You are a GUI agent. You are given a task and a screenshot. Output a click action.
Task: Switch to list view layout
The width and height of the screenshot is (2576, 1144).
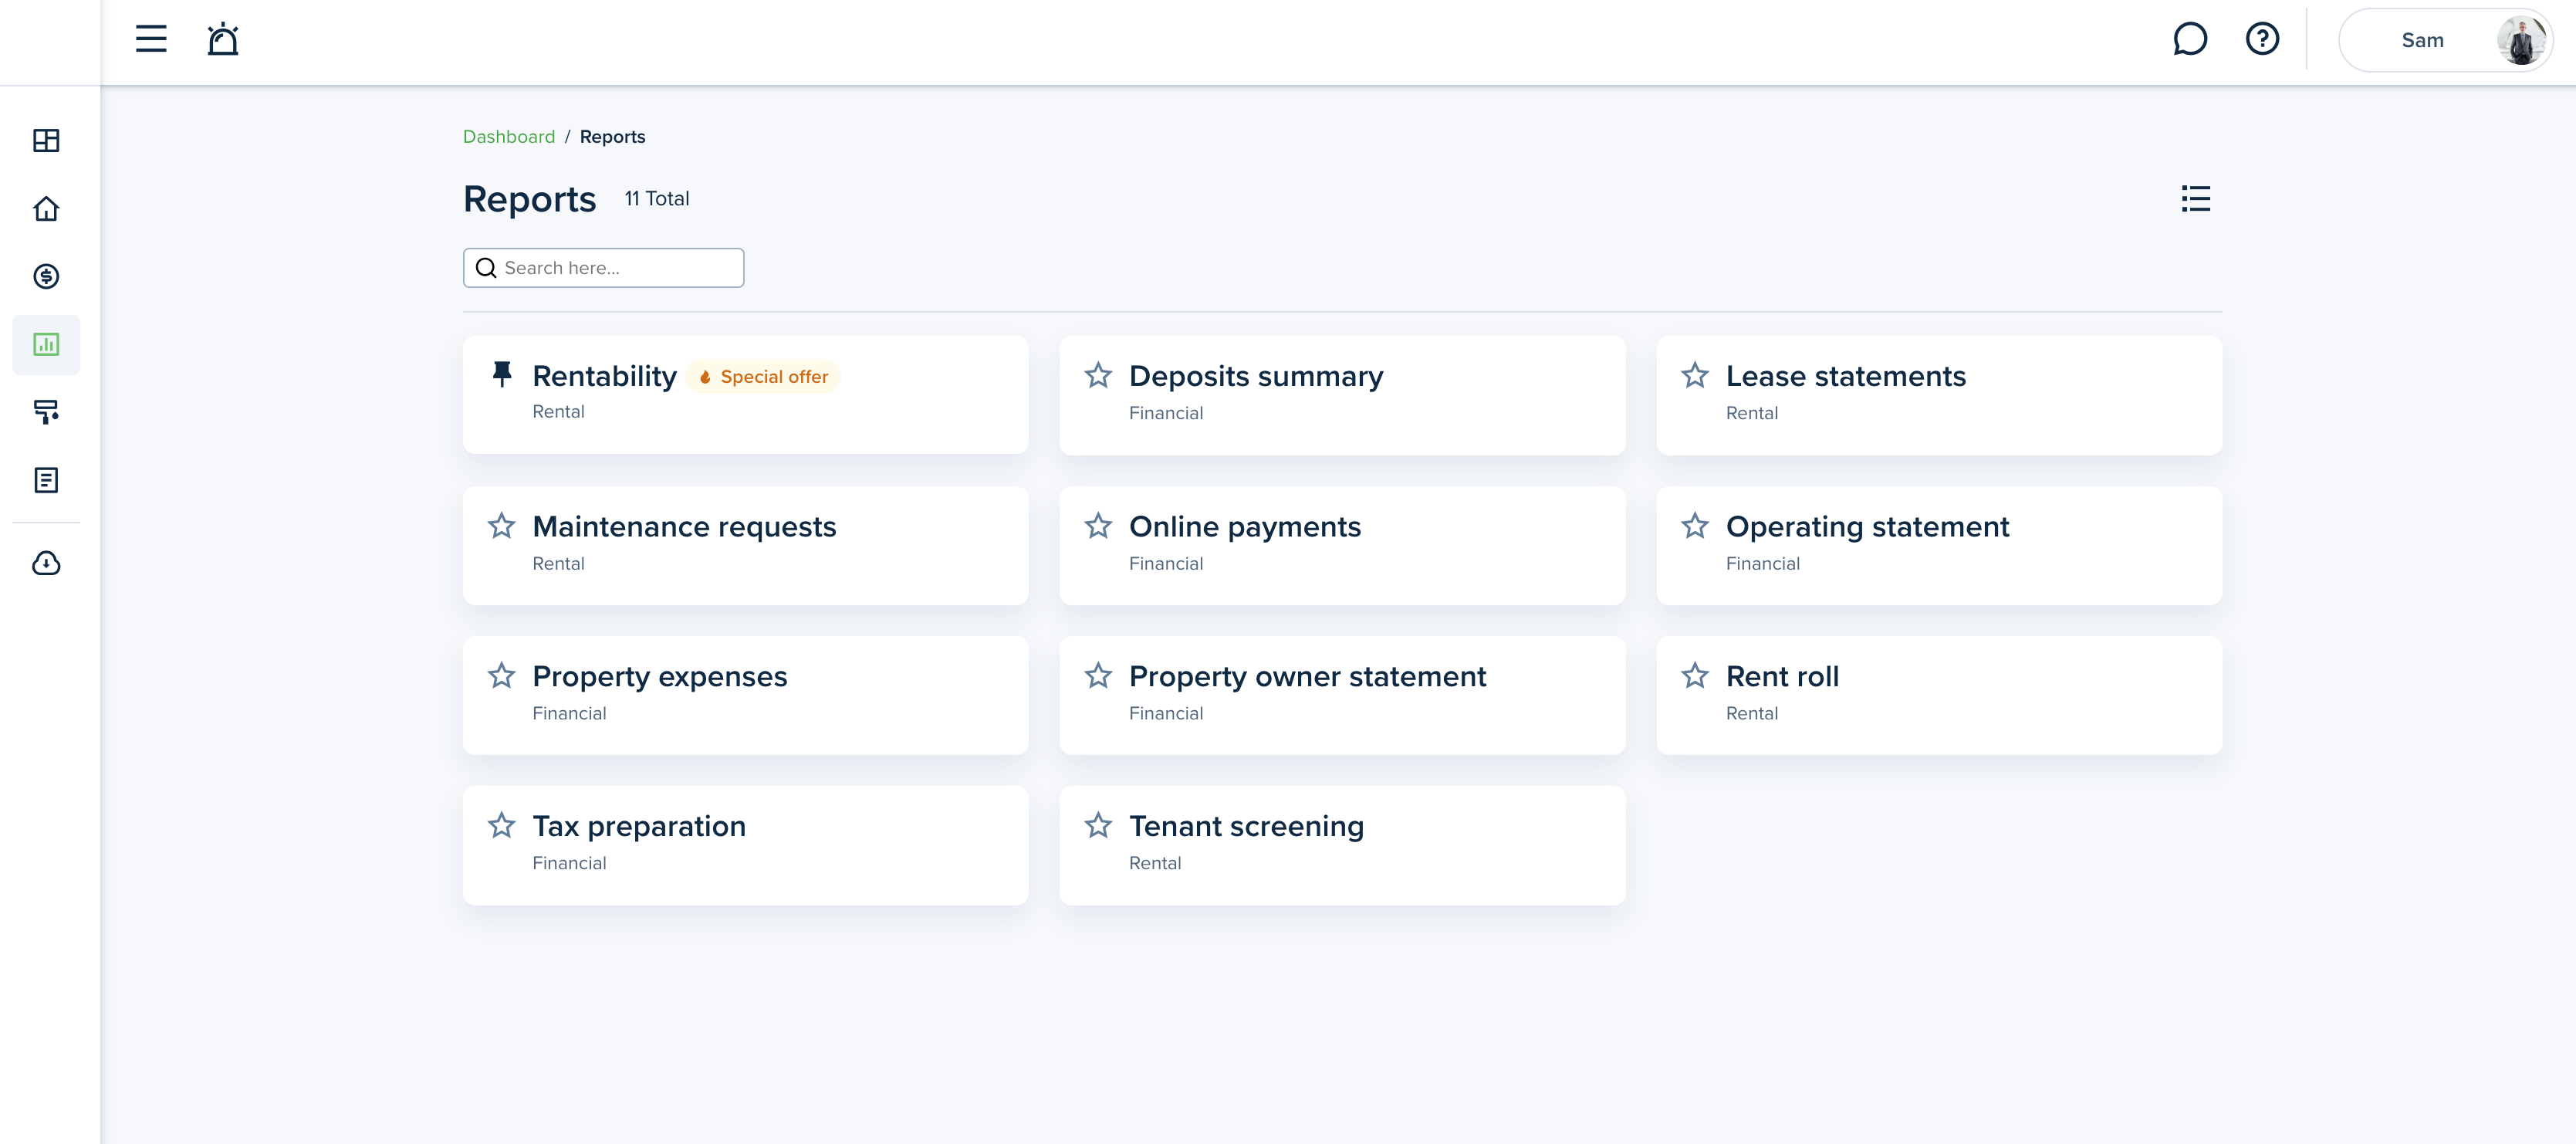pos(2195,199)
